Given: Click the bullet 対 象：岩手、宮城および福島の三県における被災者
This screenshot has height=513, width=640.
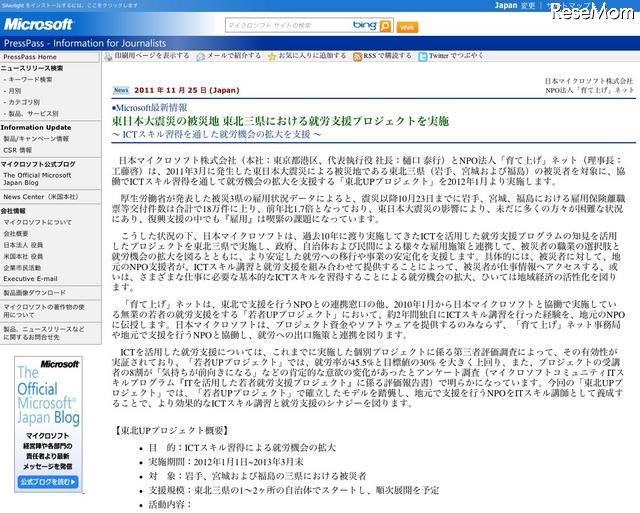Looking at the screenshot, I should click(x=257, y=476).
